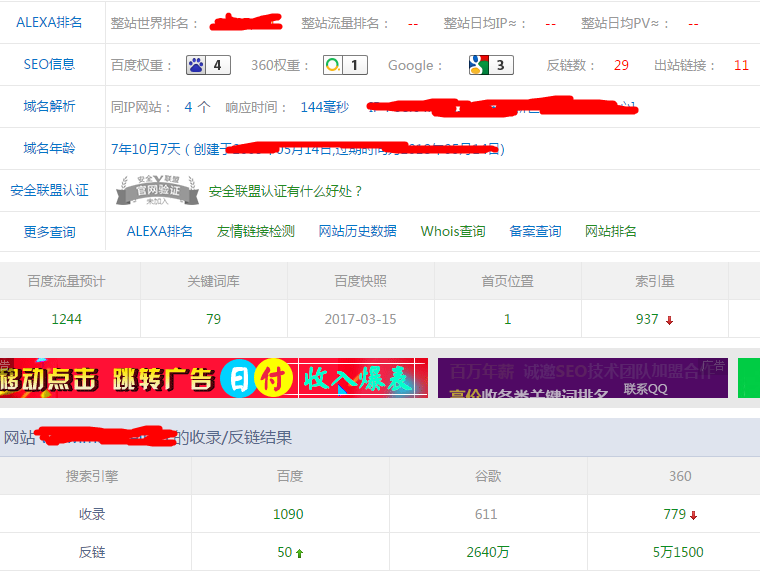The image size is (760, 581).
Task: Click green up arrow beside 50 反链
Action: [300, 553]
